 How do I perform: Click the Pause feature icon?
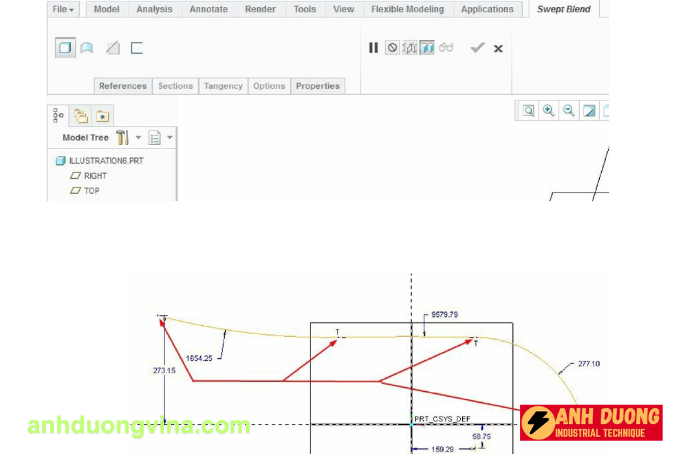click(374, 47)
